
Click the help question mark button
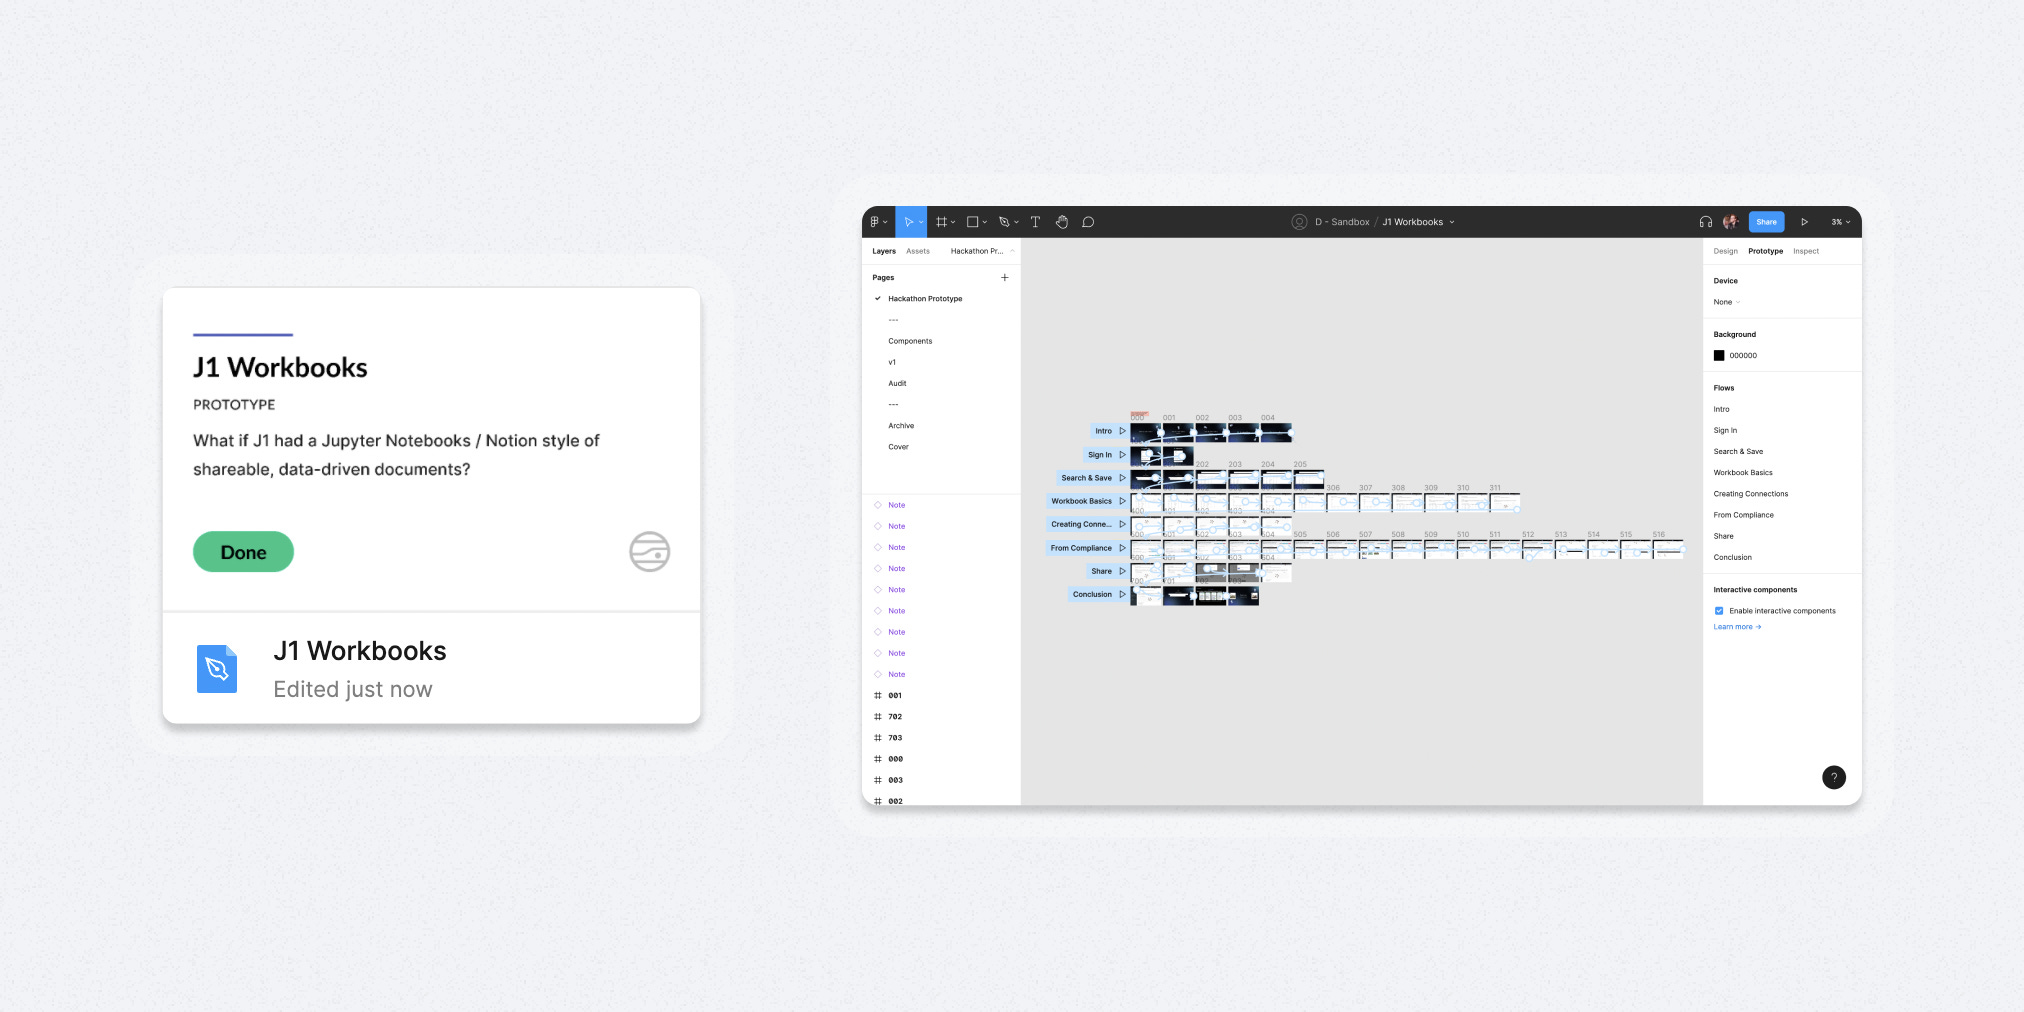pos(1834,777)
